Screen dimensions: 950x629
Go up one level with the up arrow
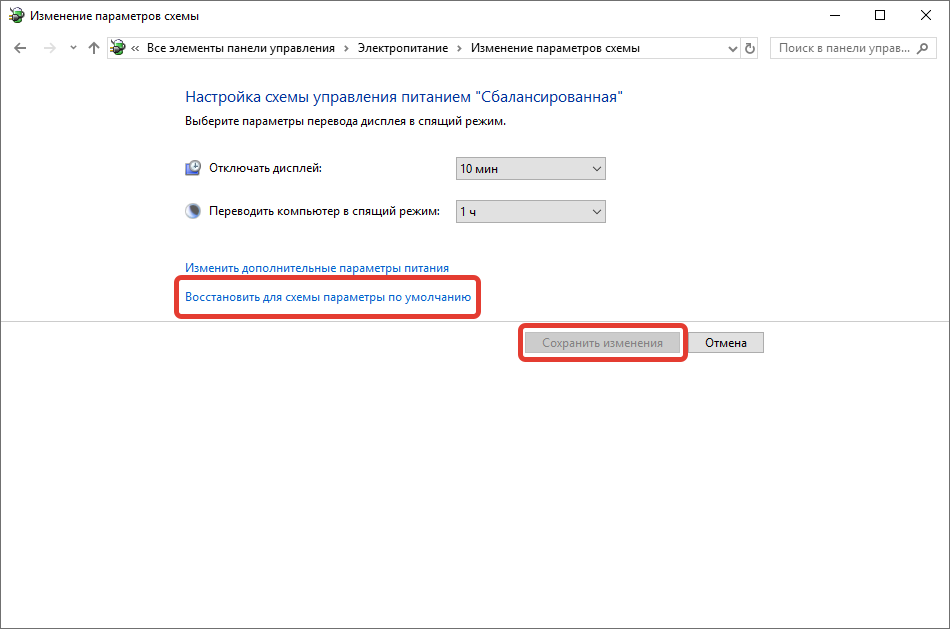pyautogui.click(x=94, y=48)
